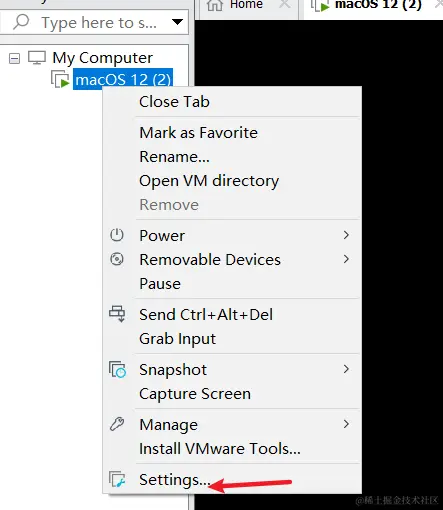
Task: Collapse the My Computer tree node
Action: (x=14, y=59)
